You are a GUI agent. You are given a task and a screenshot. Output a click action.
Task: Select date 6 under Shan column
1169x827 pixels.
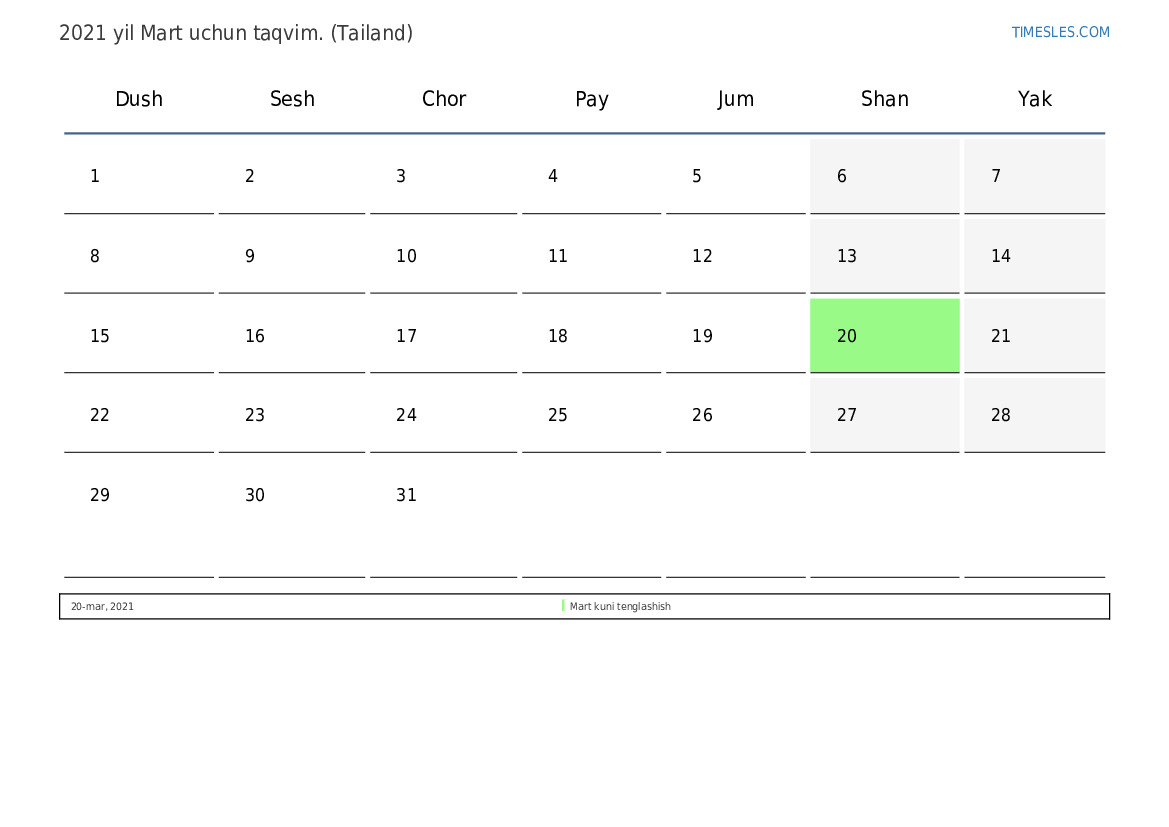coord(842,177)
